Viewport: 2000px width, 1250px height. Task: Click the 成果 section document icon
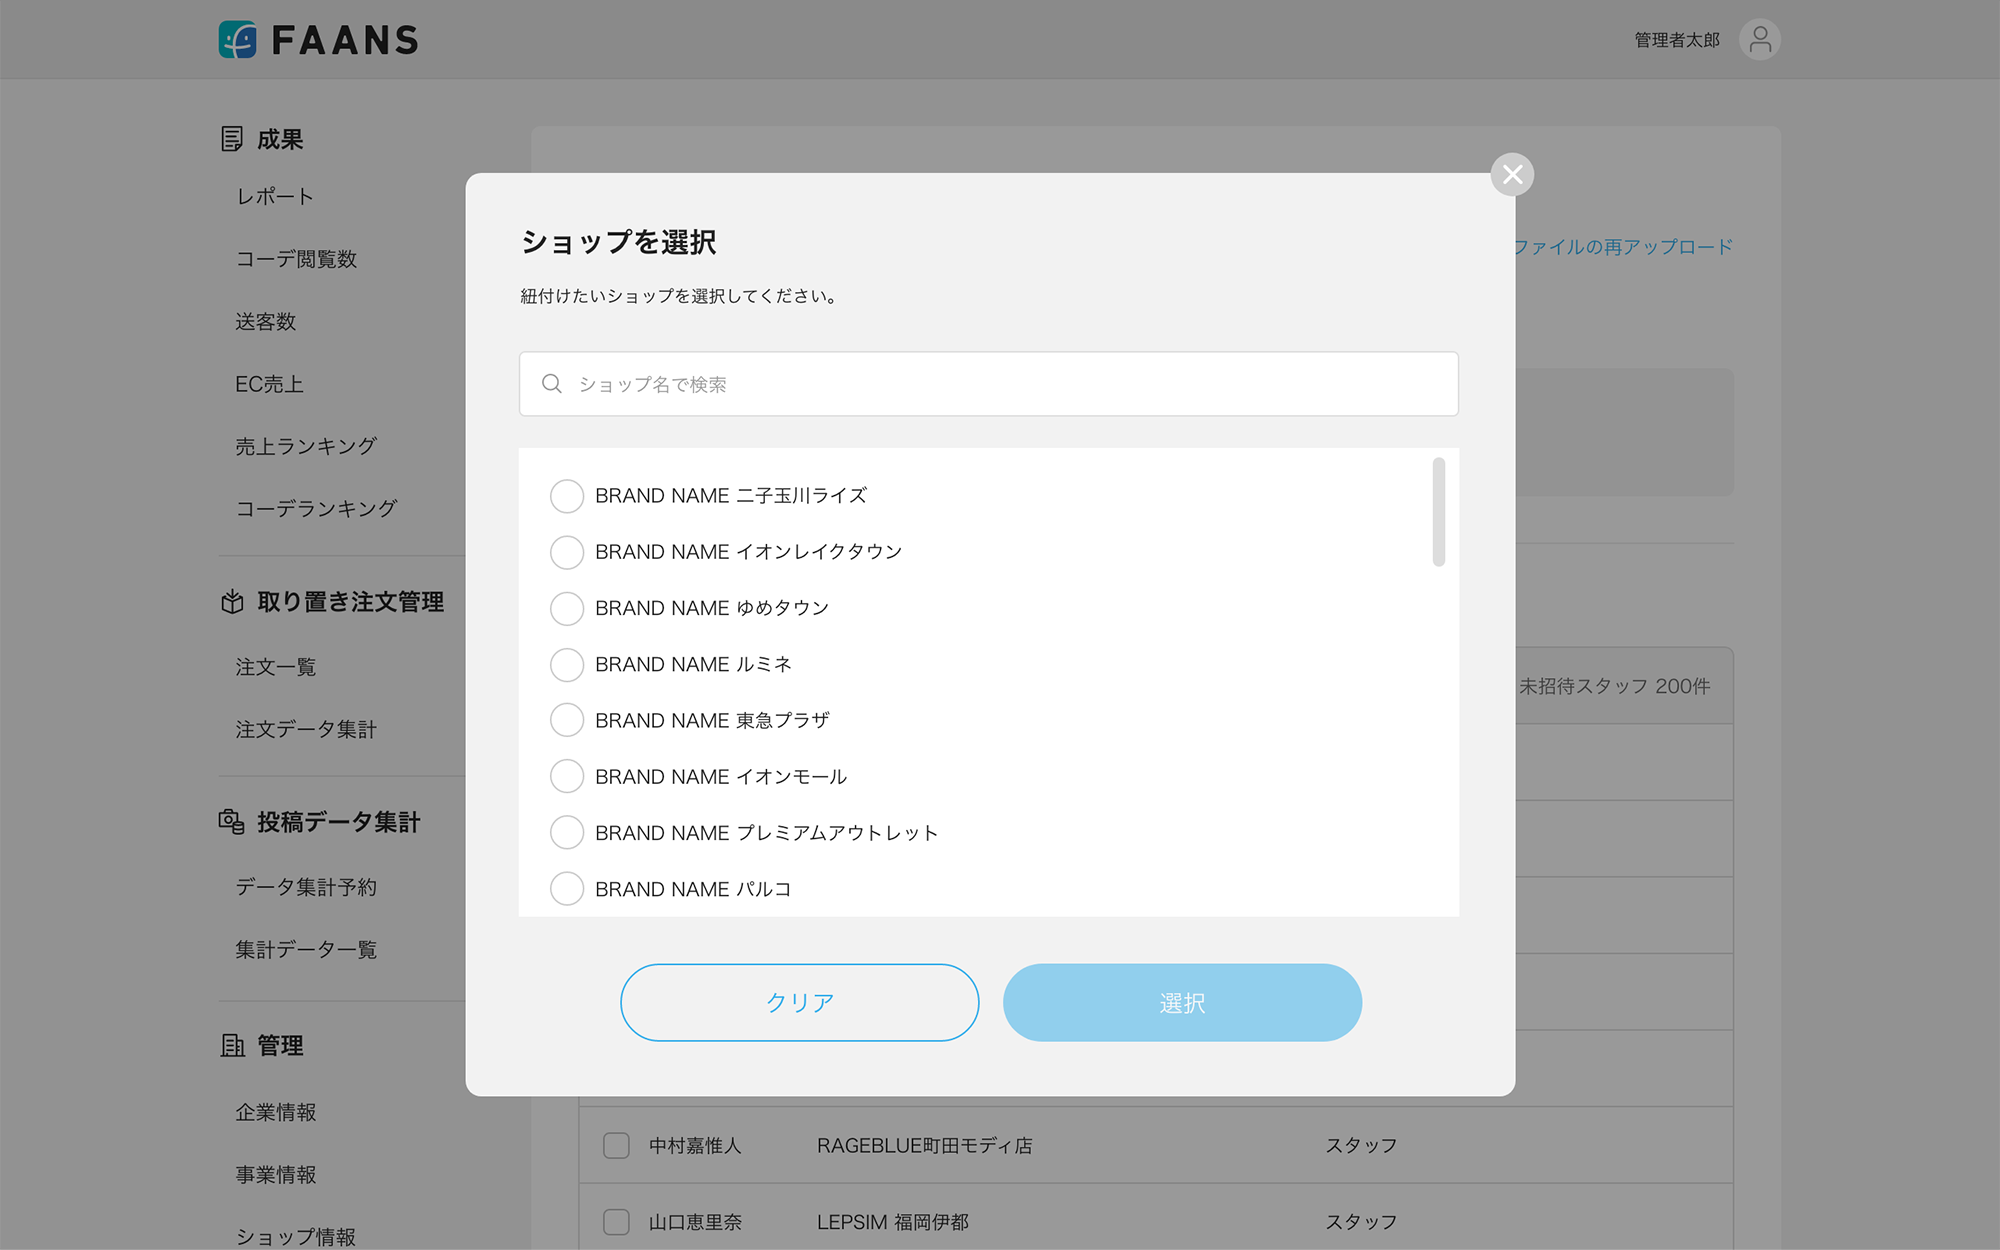click(x=232, y=139)
